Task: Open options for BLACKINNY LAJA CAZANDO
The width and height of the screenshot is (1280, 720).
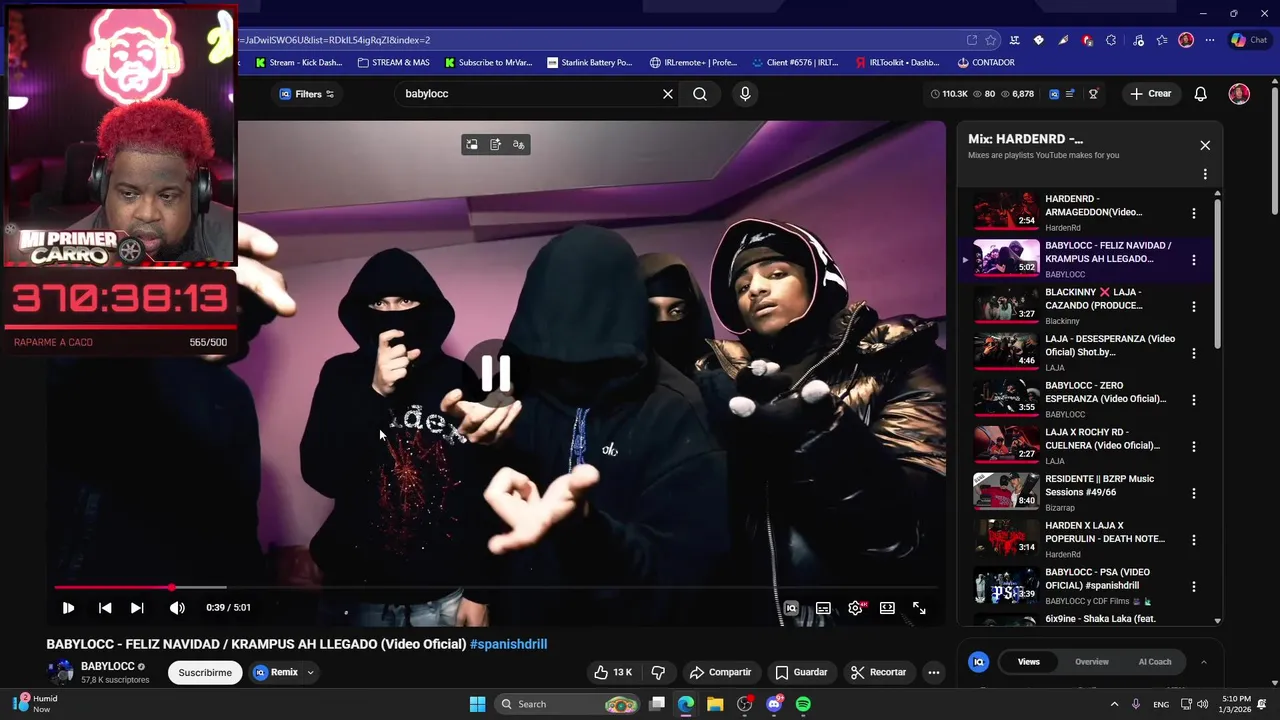Action: point(1193,306)
